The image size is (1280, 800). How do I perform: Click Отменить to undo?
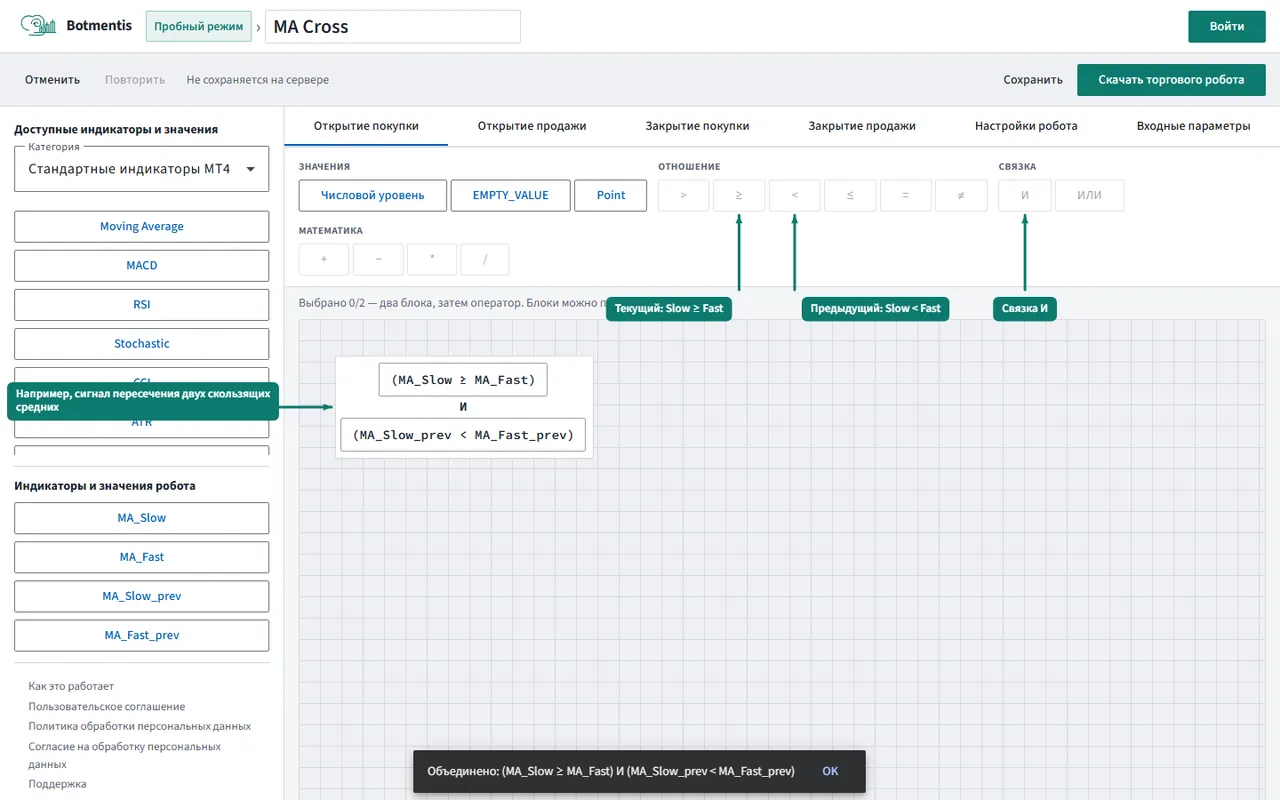[52, 80]
